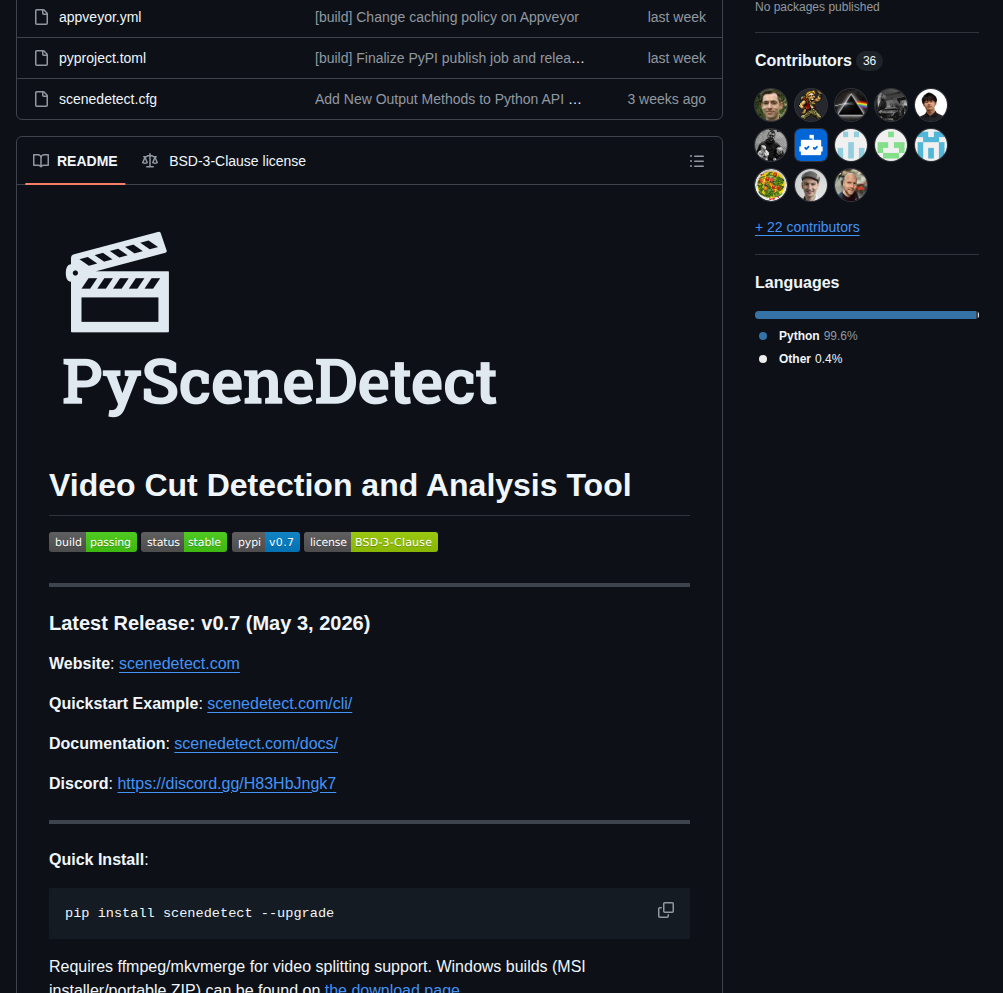The height and width of the screenshot is (993, 1003).
Task: Click the 'Video Cut Detection and Analysis Tool' heading
Action: point(340,485)
